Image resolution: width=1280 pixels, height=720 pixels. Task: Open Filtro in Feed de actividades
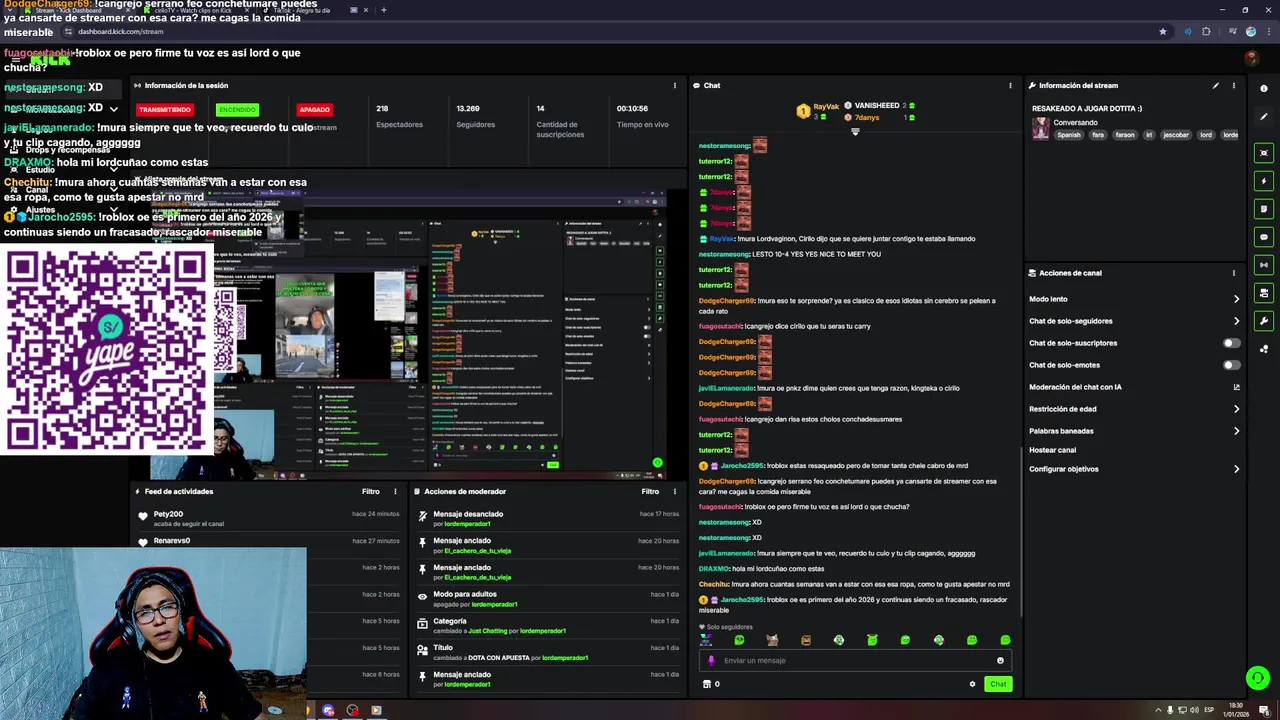370,492
